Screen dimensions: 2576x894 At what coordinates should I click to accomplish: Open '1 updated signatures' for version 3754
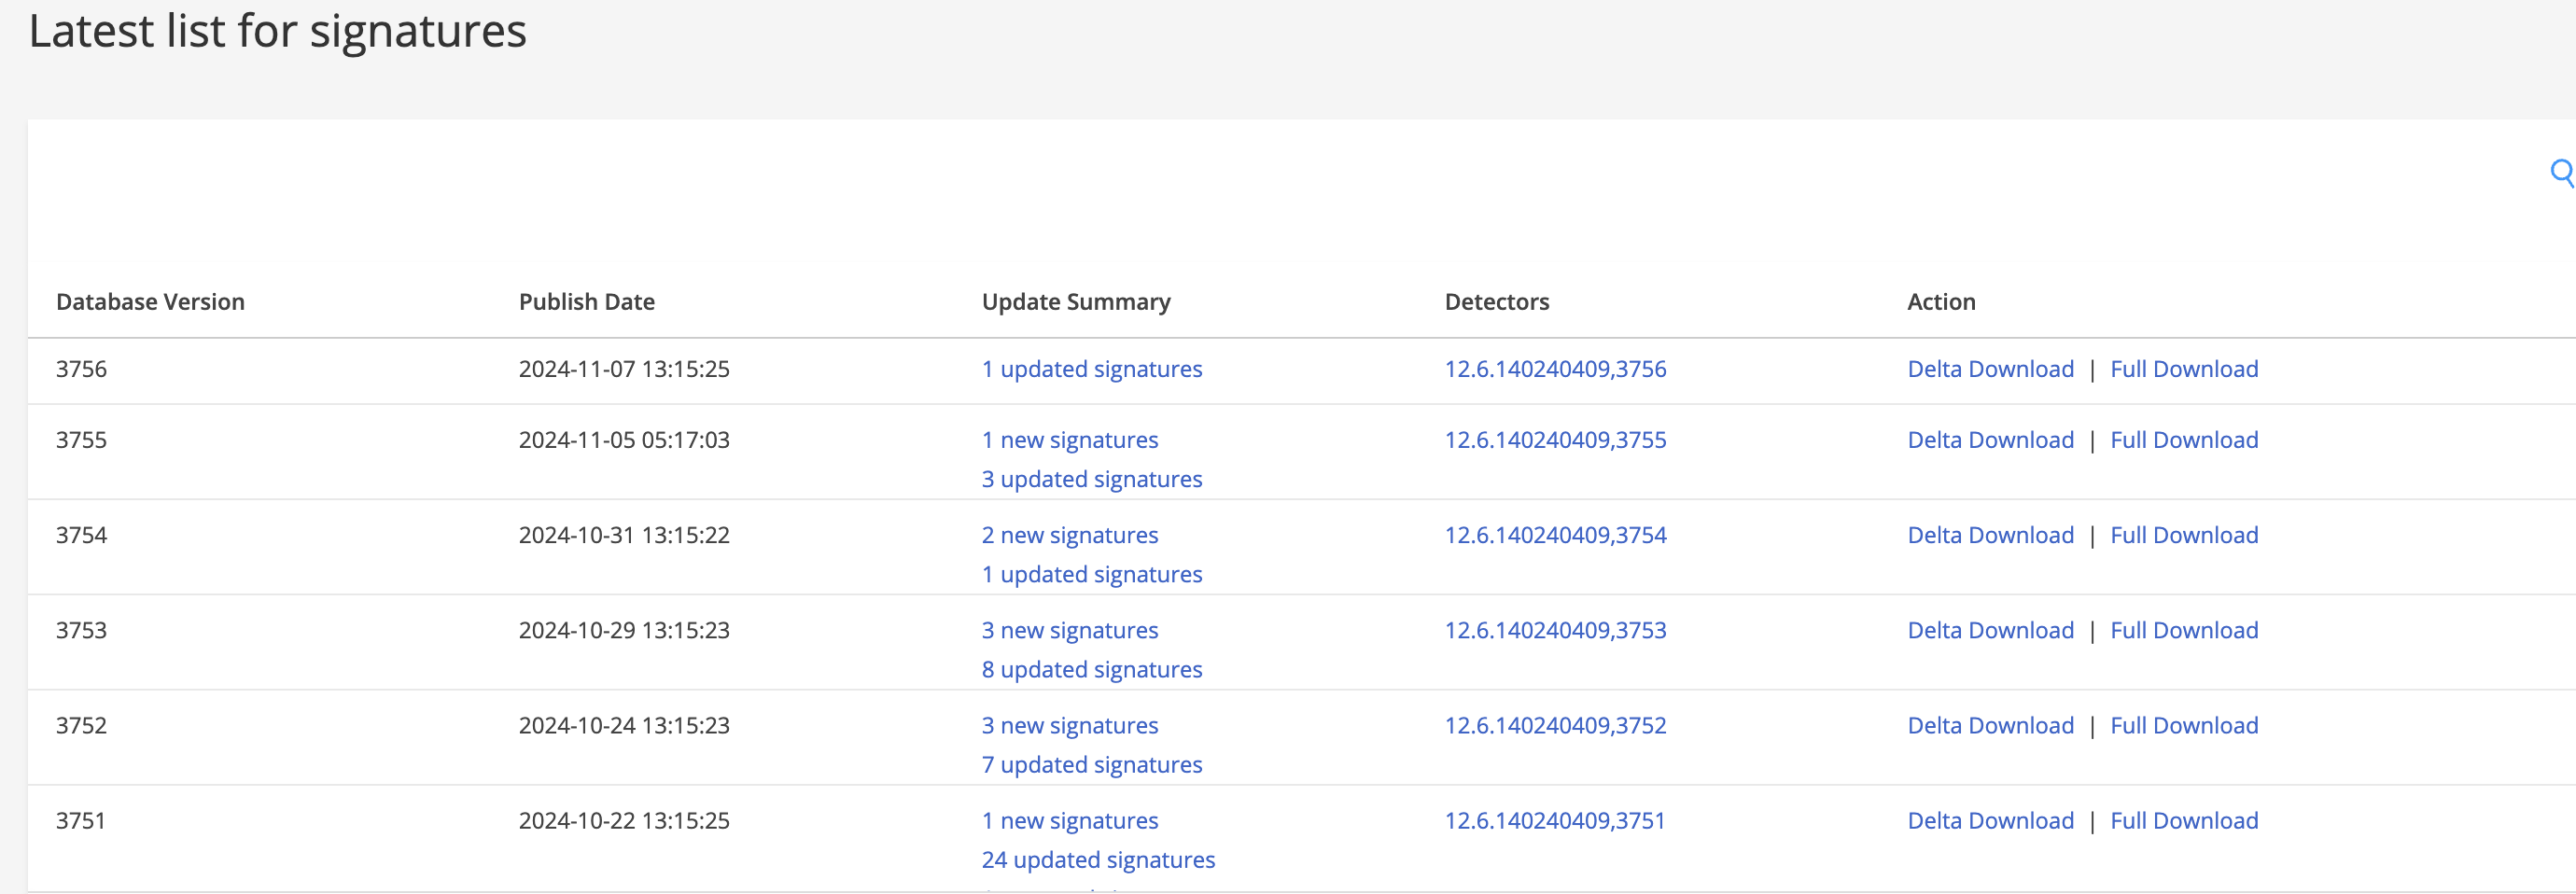[x=1092, y=574]
